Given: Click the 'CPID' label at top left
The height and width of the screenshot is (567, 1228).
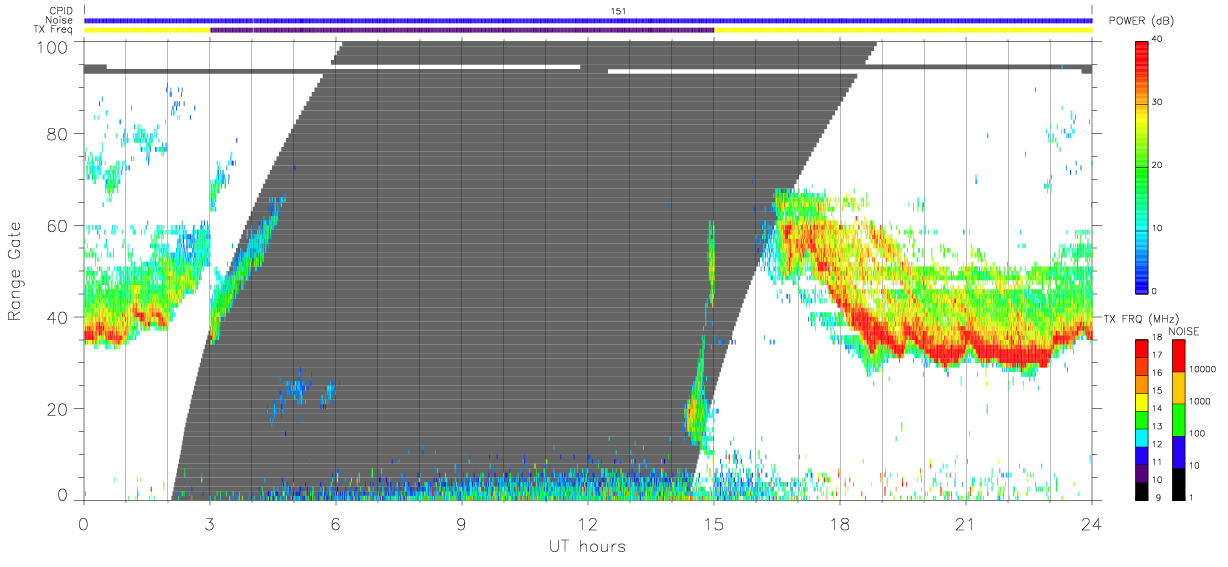Looking at the screenshot, I should pos(62,11).
